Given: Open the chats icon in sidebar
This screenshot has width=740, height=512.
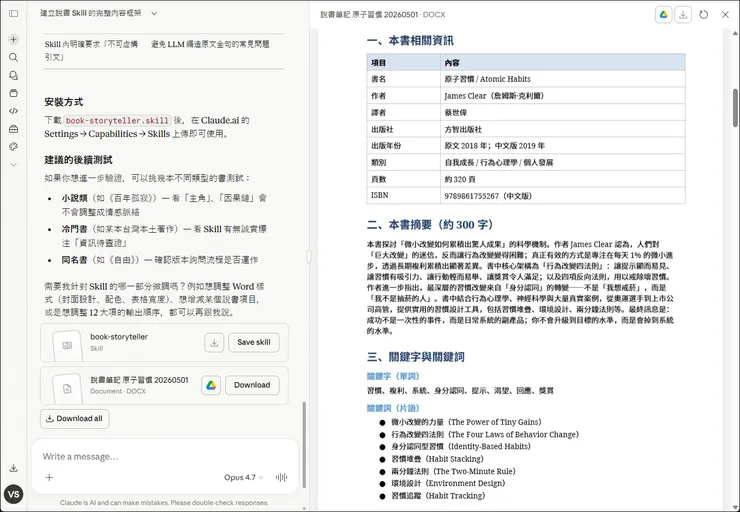Looking at the screenshot, I should 14,75.
